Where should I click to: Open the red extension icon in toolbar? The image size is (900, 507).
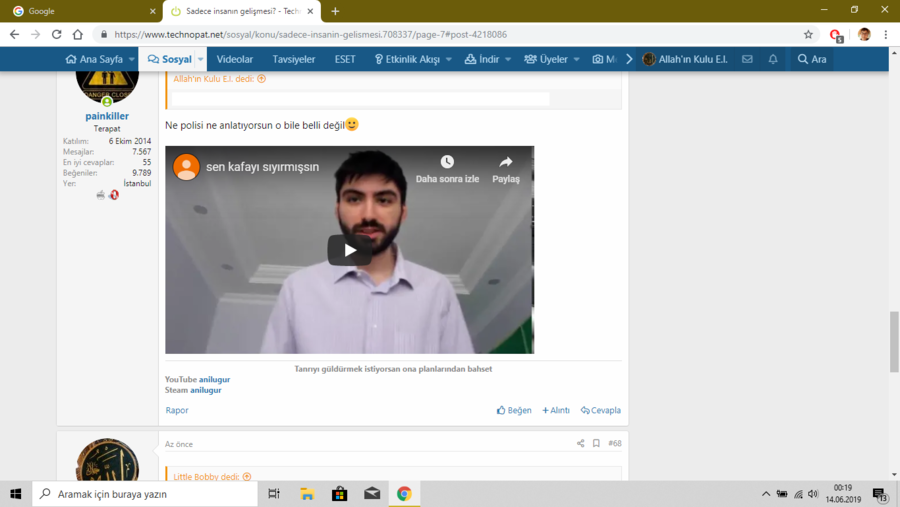836,35
